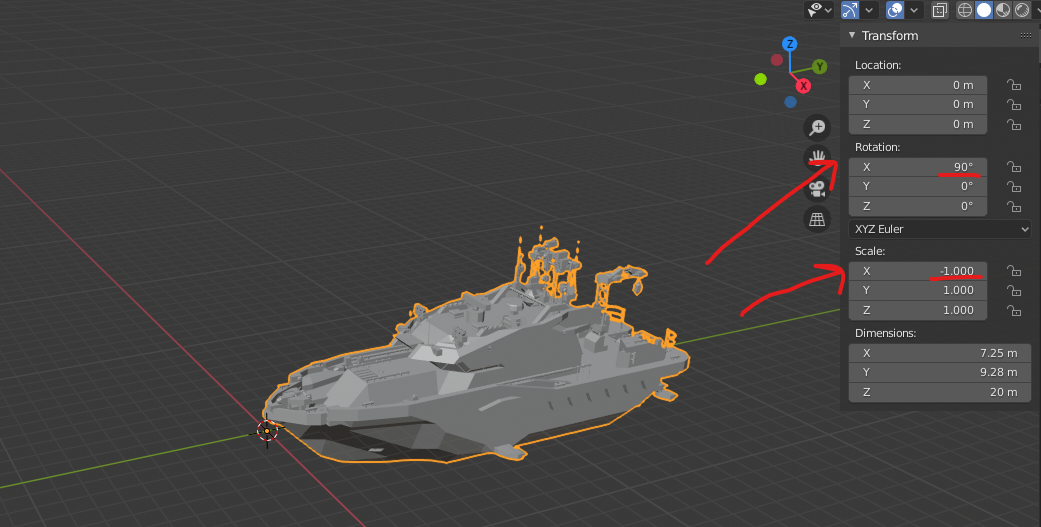
Task: Open the gizmo options dropdown arrow
Action: 869,10
